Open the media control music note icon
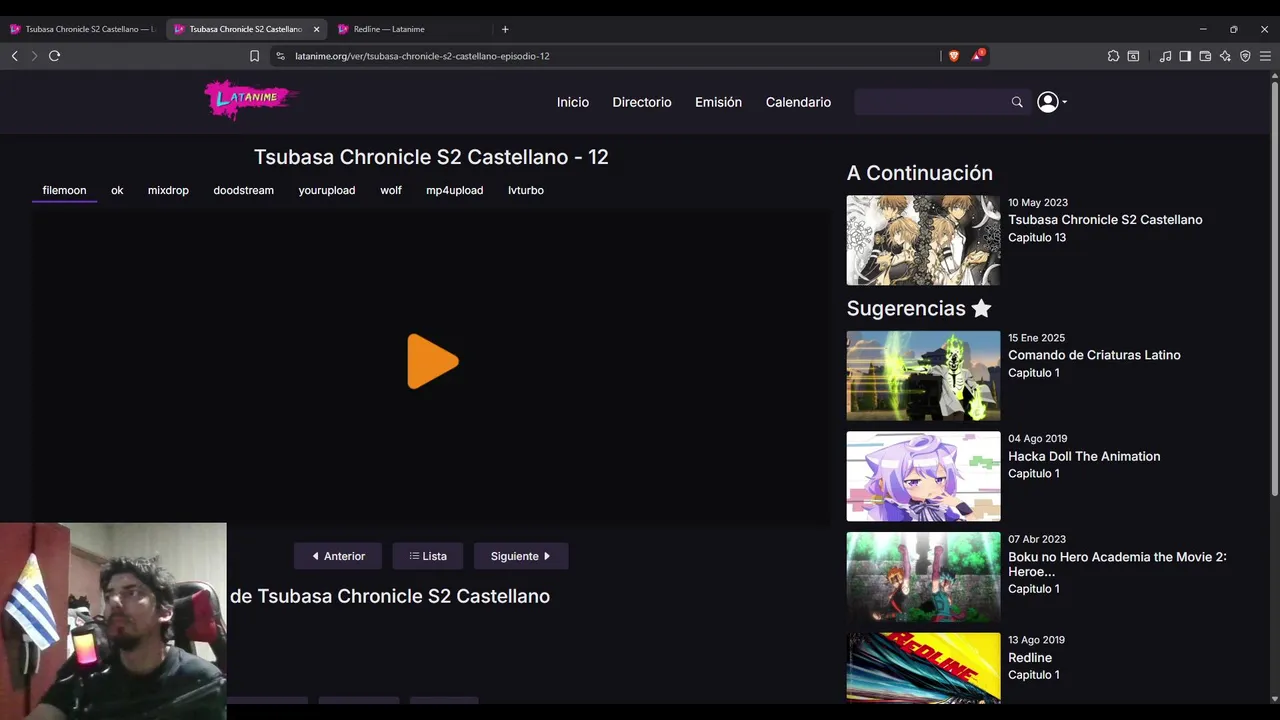Image resolution: width=1280 pixels, height=720 pixels. pos(1165,56)
